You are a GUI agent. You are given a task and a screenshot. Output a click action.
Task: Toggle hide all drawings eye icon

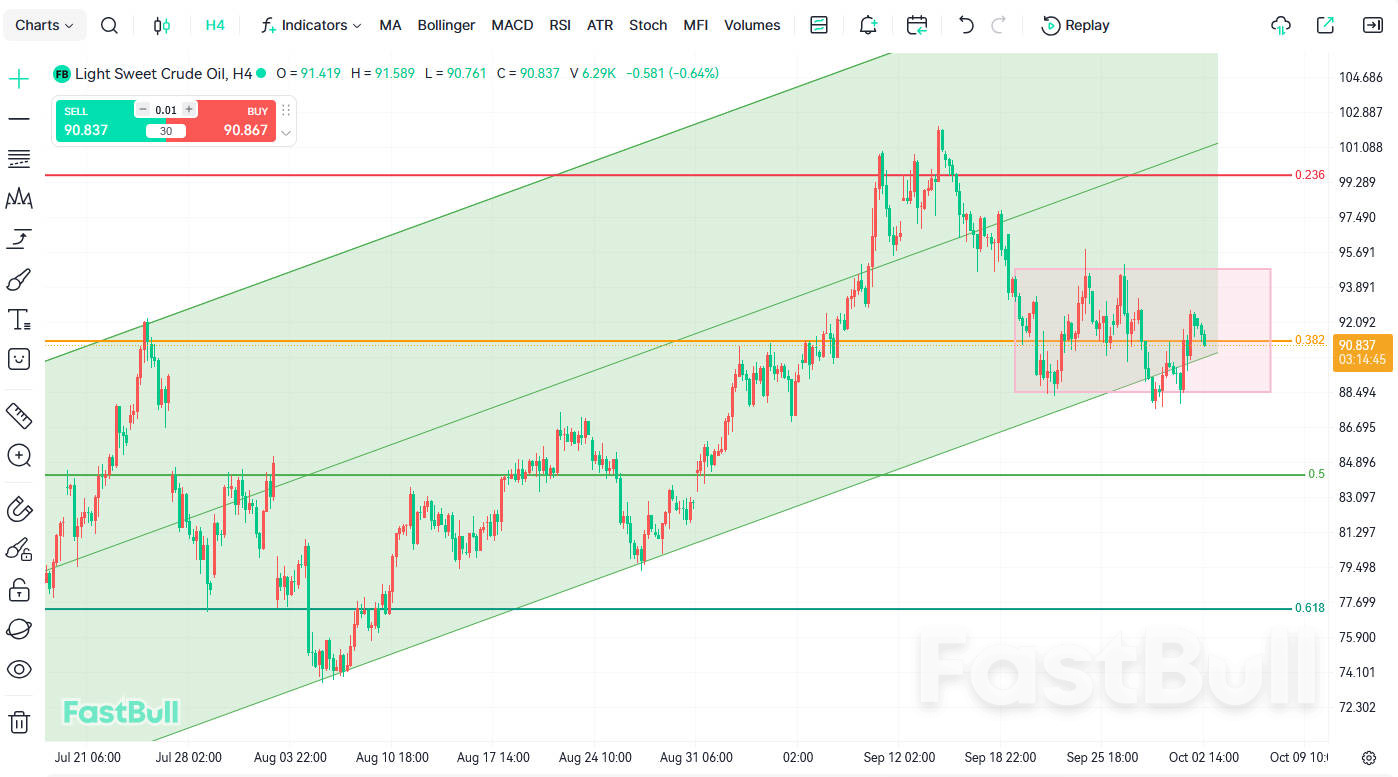pyautogui.click(x=19, y=669)
